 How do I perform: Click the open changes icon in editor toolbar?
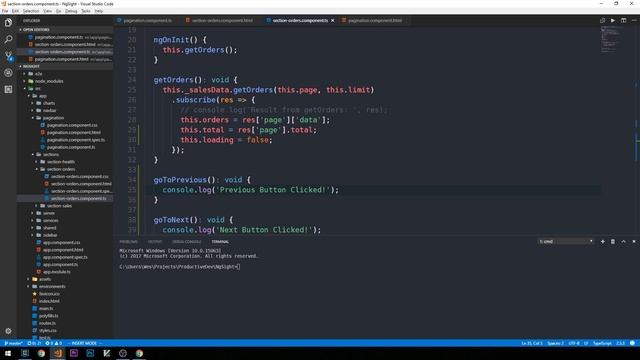tap(602, 20)
